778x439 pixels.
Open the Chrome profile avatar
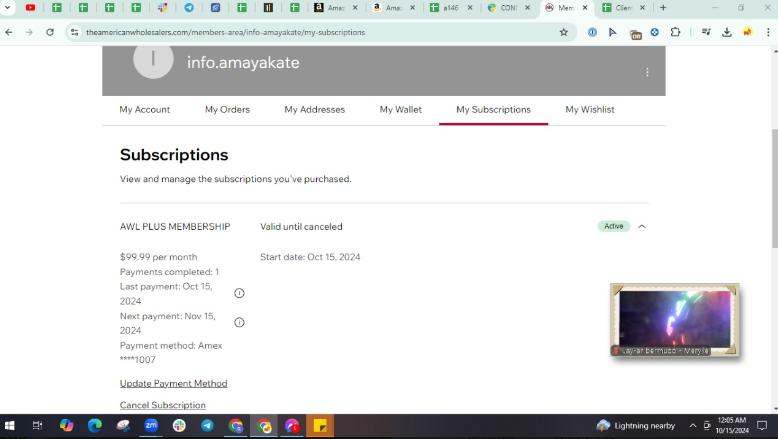click(x=747, y=32)
